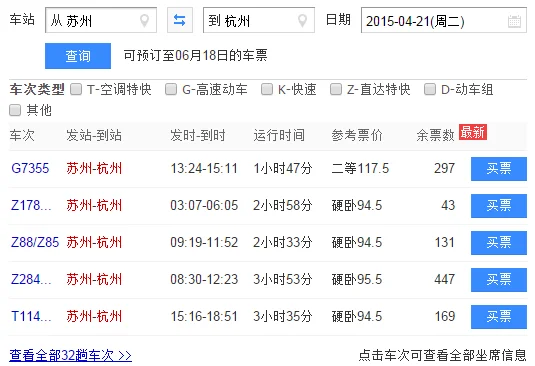Toggle the D-动车组 checkbox
Image resolution: width=535 pixels, height=366 pixels.
tap(430, 89)
